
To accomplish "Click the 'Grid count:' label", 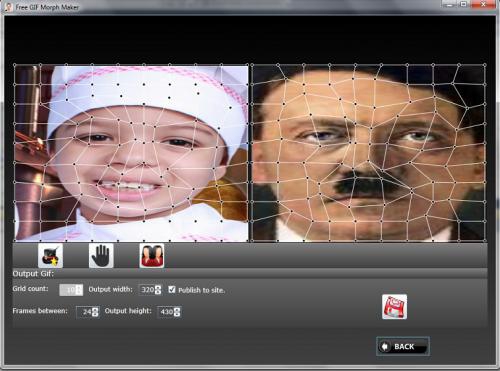I will (30, 289).
